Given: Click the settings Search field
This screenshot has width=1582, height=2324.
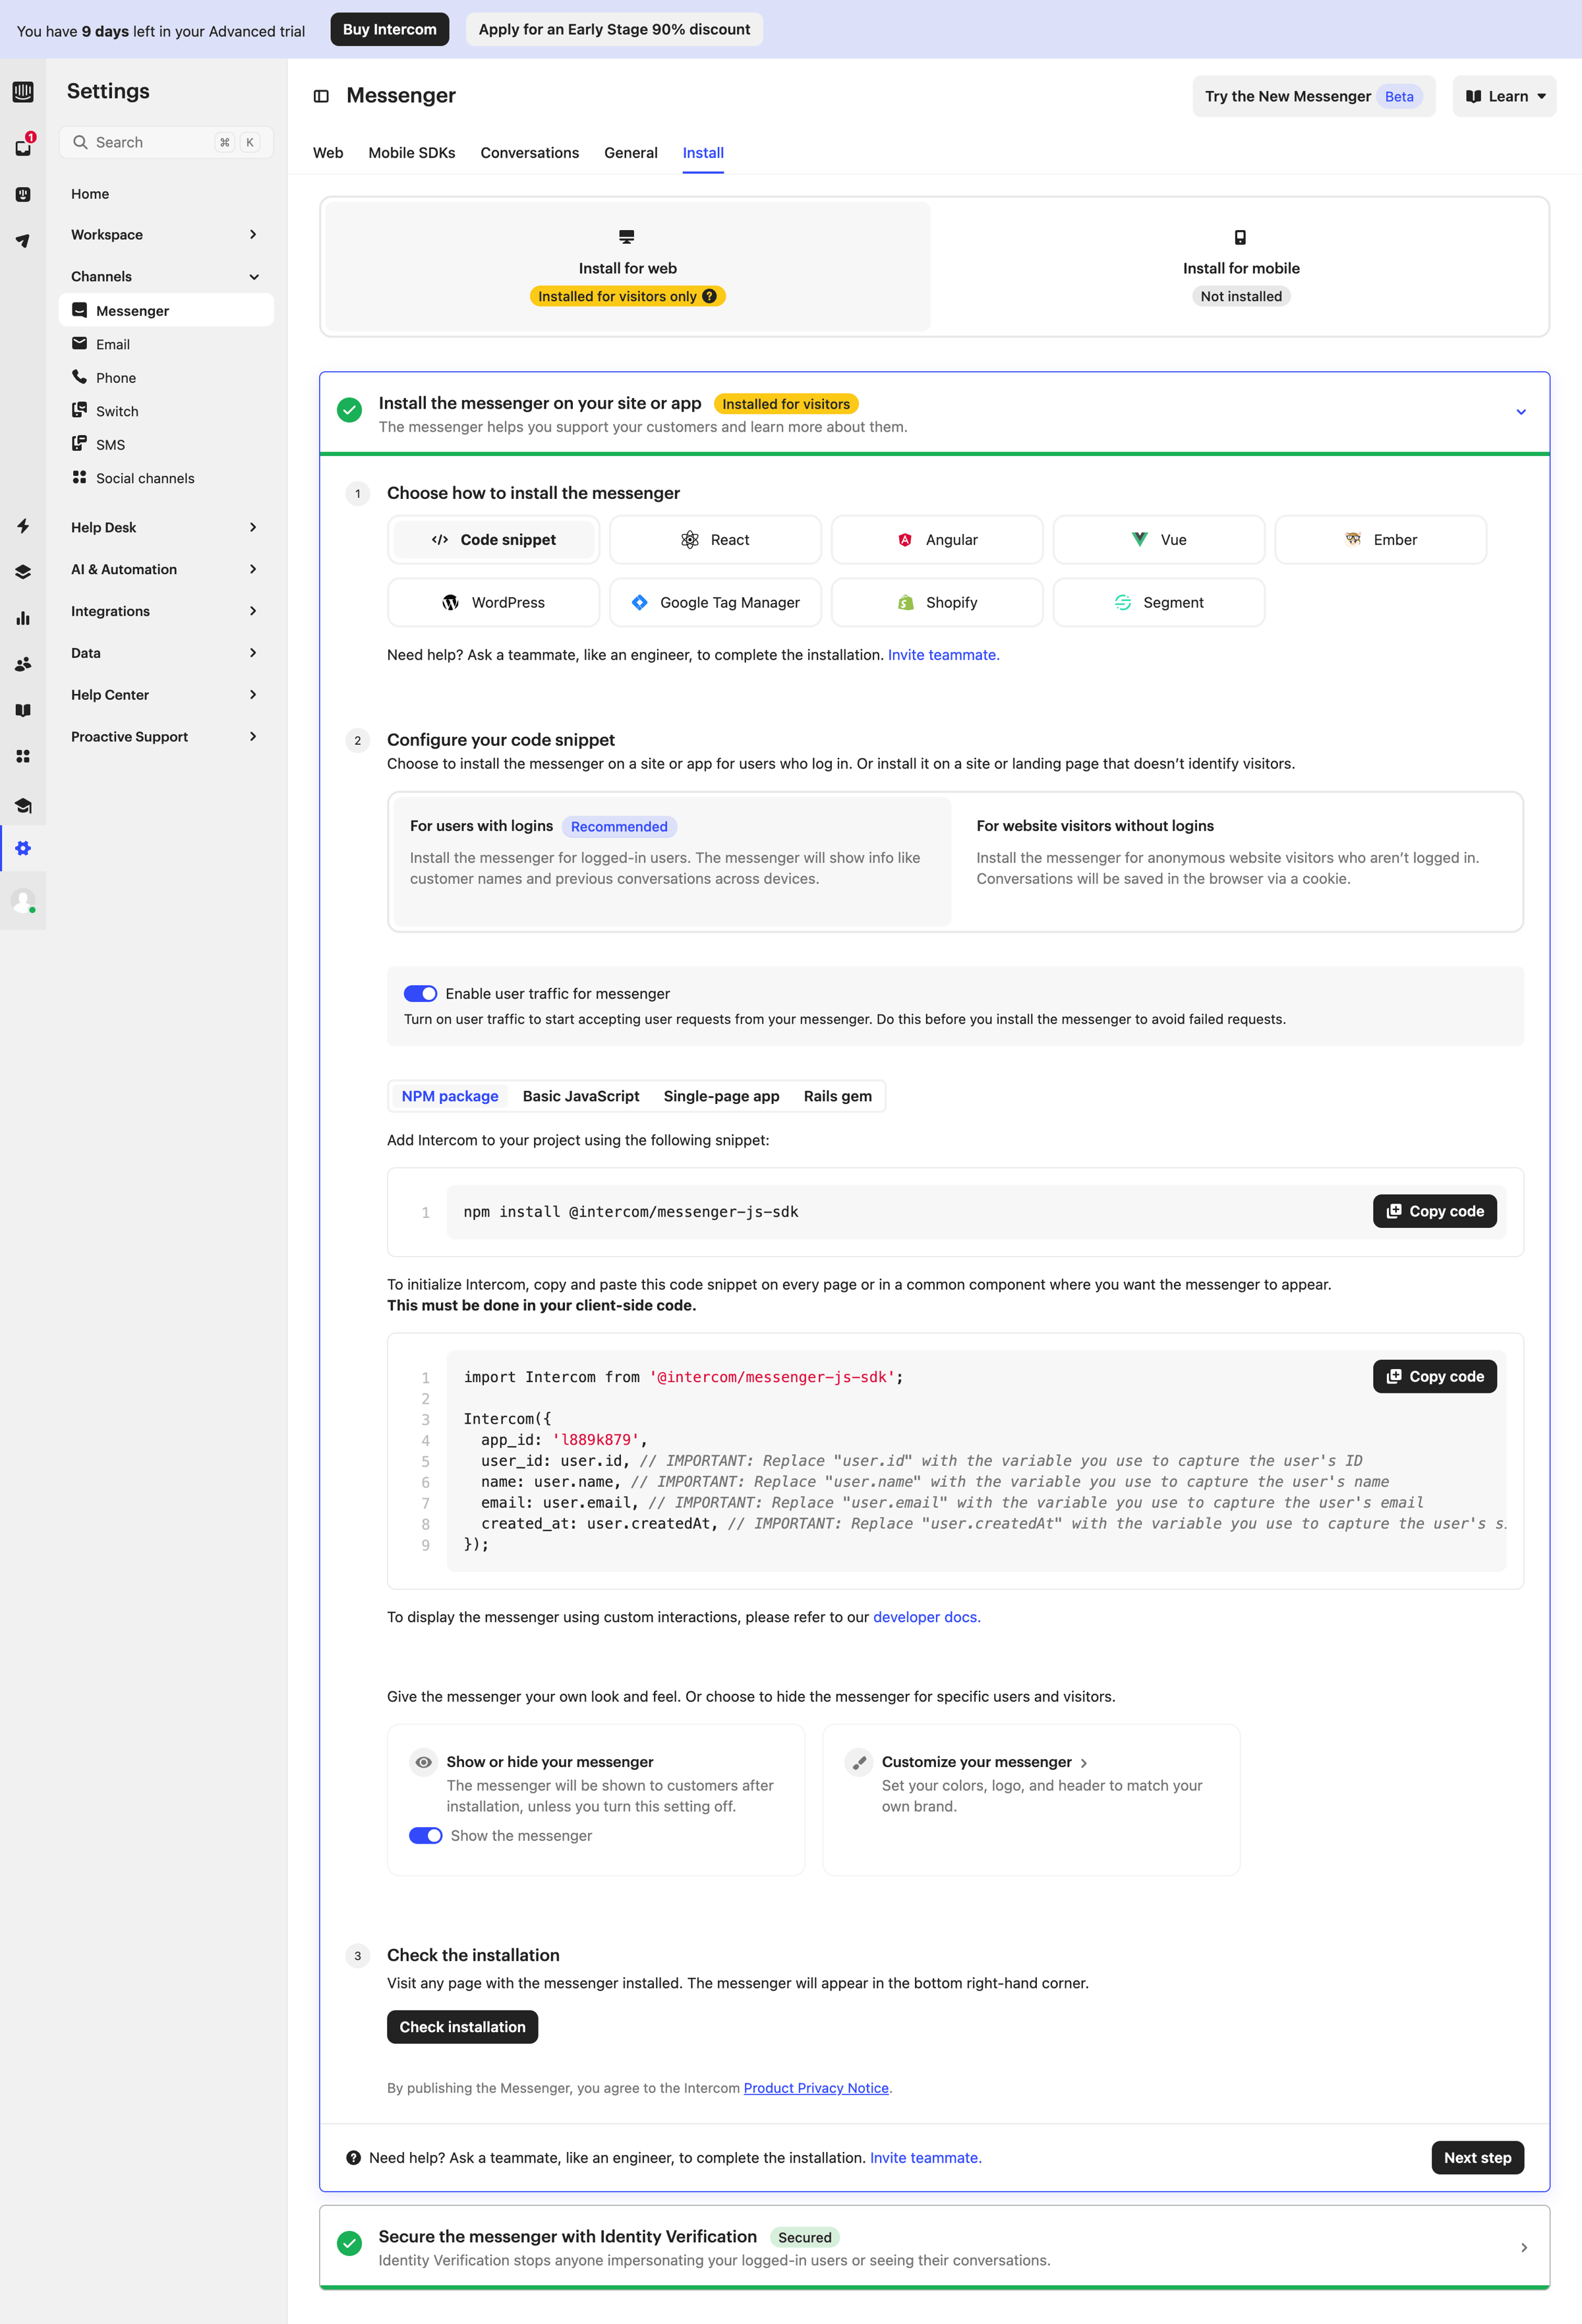Looking at the screenshot, I should click(166, 142).
